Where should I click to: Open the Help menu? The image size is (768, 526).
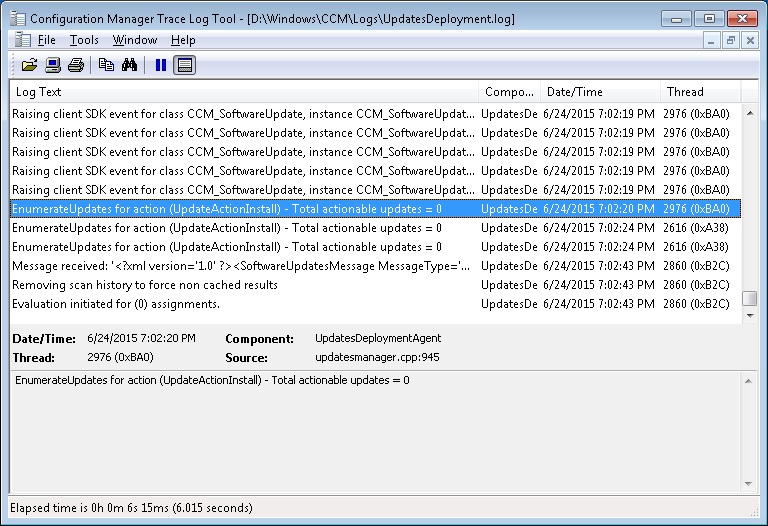pos(183,40)
